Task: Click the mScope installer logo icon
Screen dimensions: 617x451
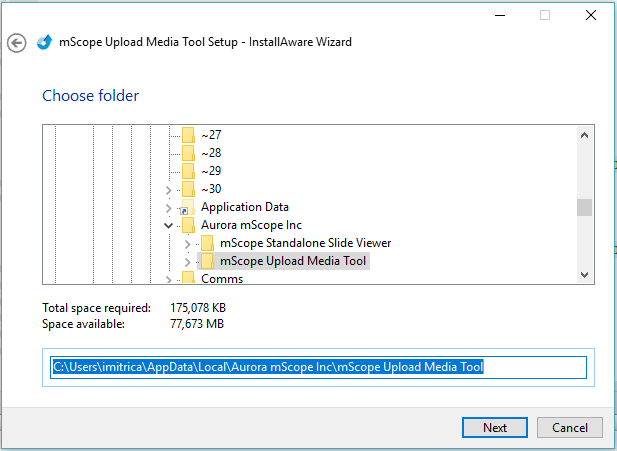Action: 43,43
